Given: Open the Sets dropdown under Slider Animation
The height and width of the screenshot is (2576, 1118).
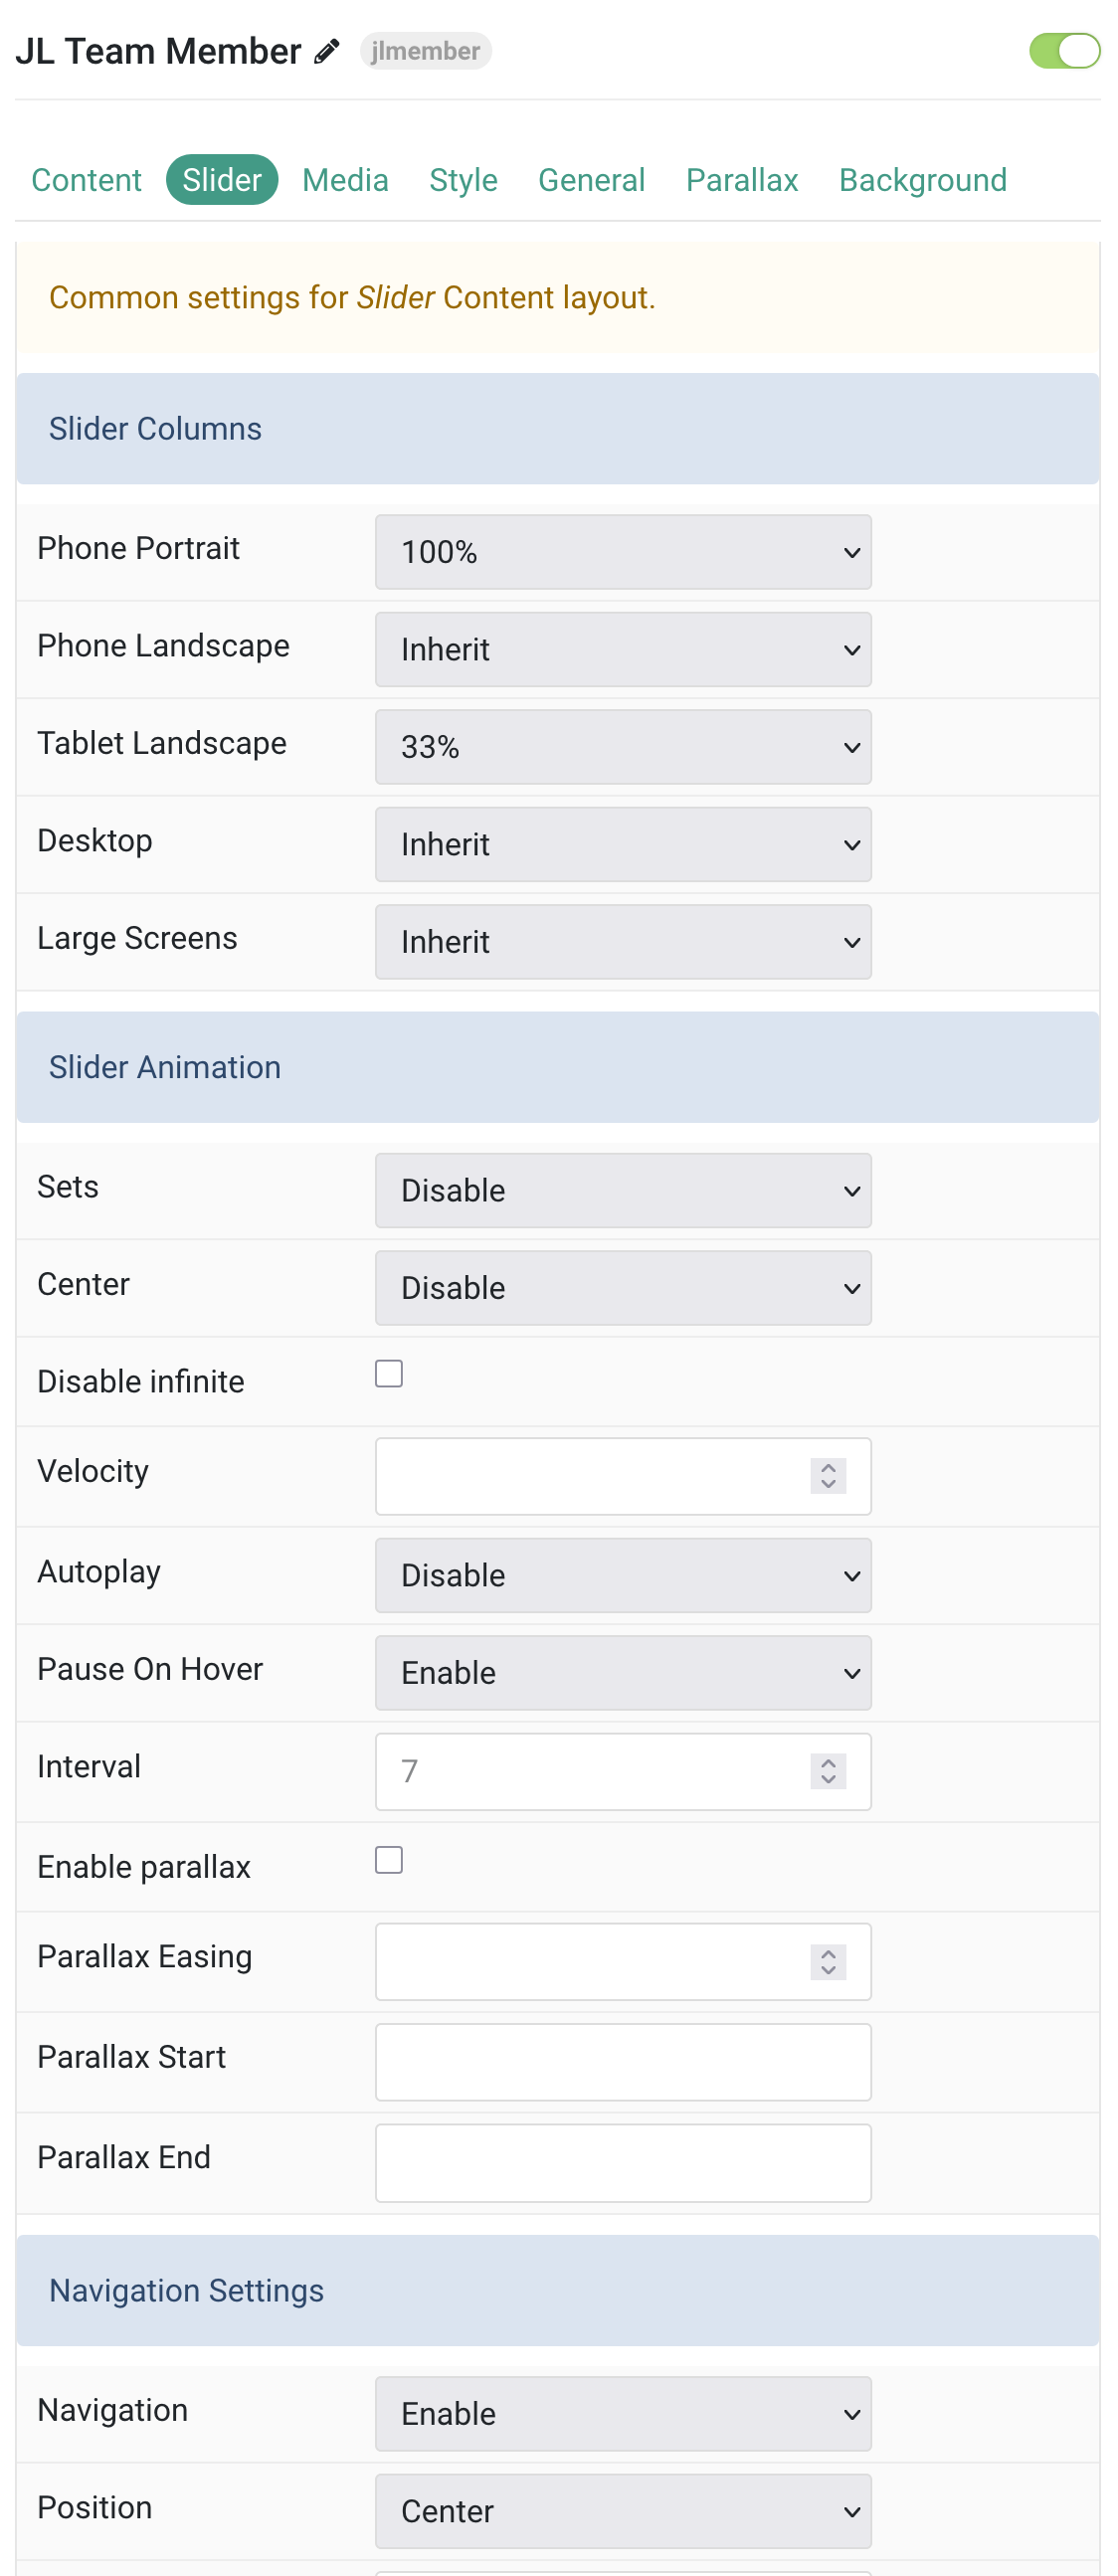Looking at the screenshot, I should (x=623, y=1190).
